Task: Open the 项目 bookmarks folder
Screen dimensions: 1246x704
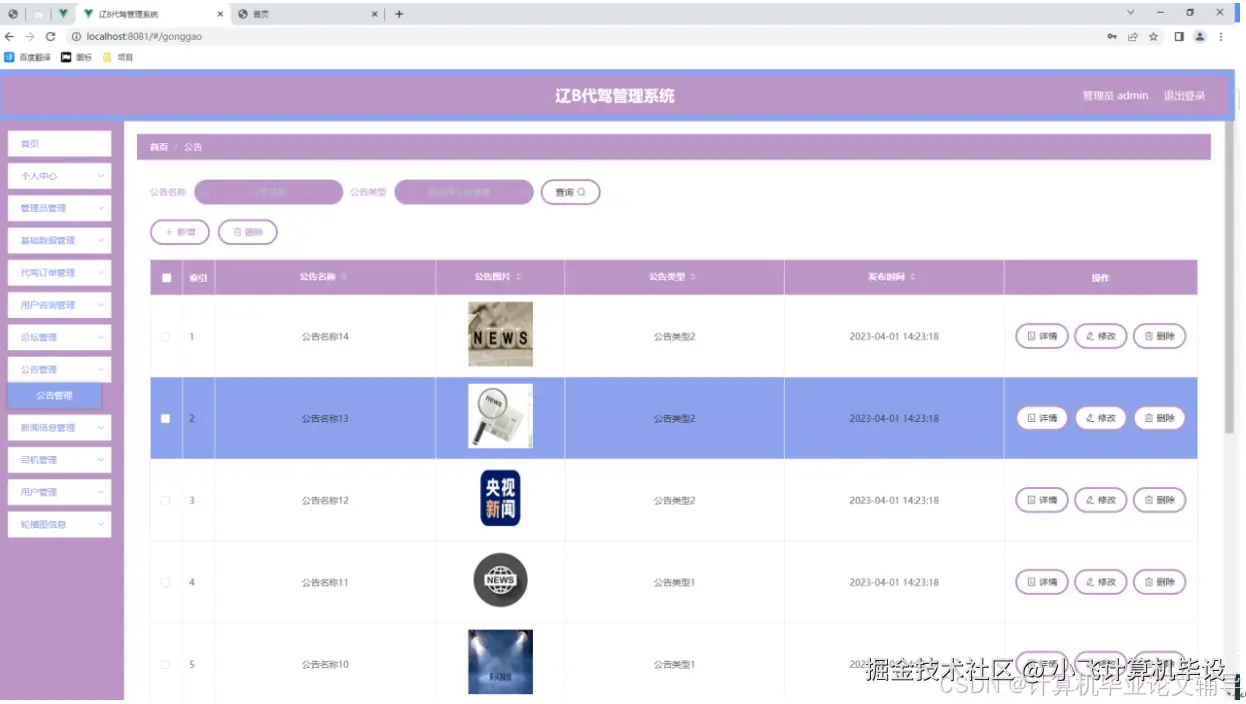Action: (x=118, y=57)
